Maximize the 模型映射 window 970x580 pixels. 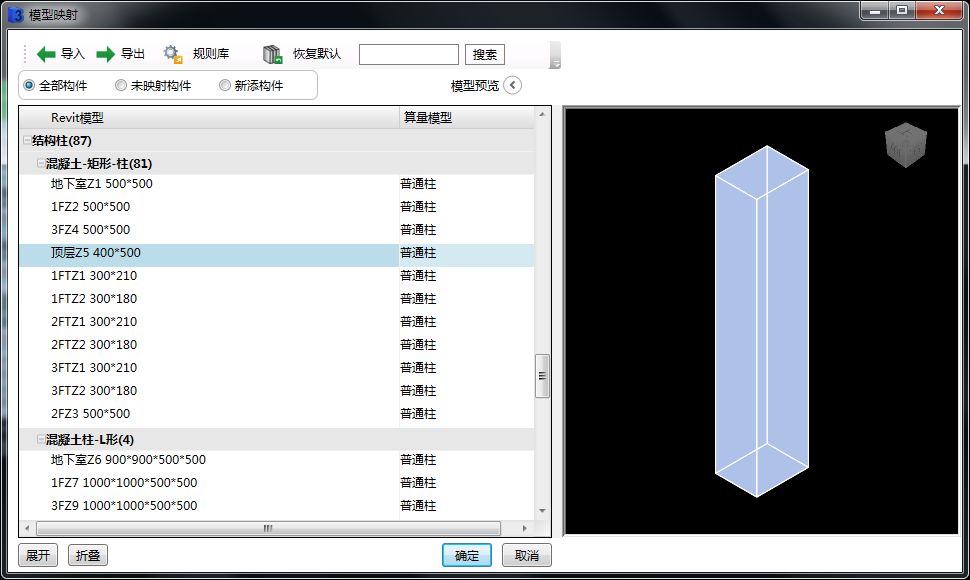point(902,11)
